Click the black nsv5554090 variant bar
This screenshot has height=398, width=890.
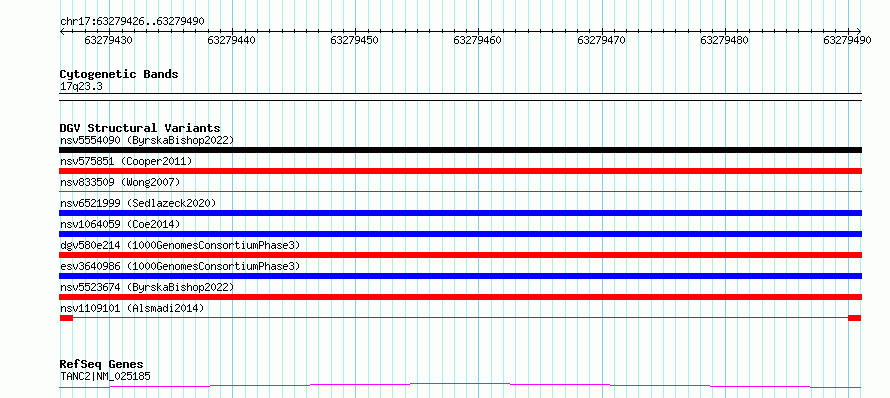click(x=460, y=150)
